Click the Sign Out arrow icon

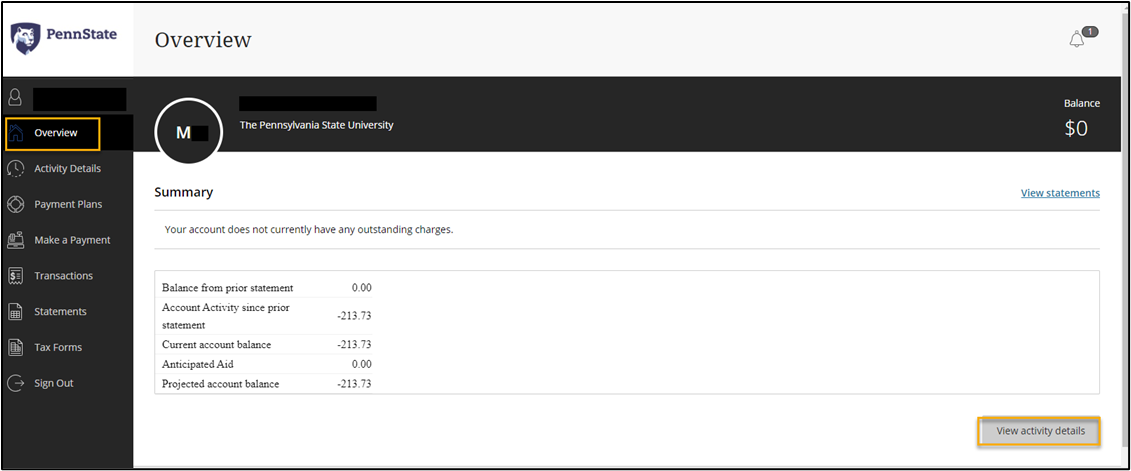coord(16,383)
